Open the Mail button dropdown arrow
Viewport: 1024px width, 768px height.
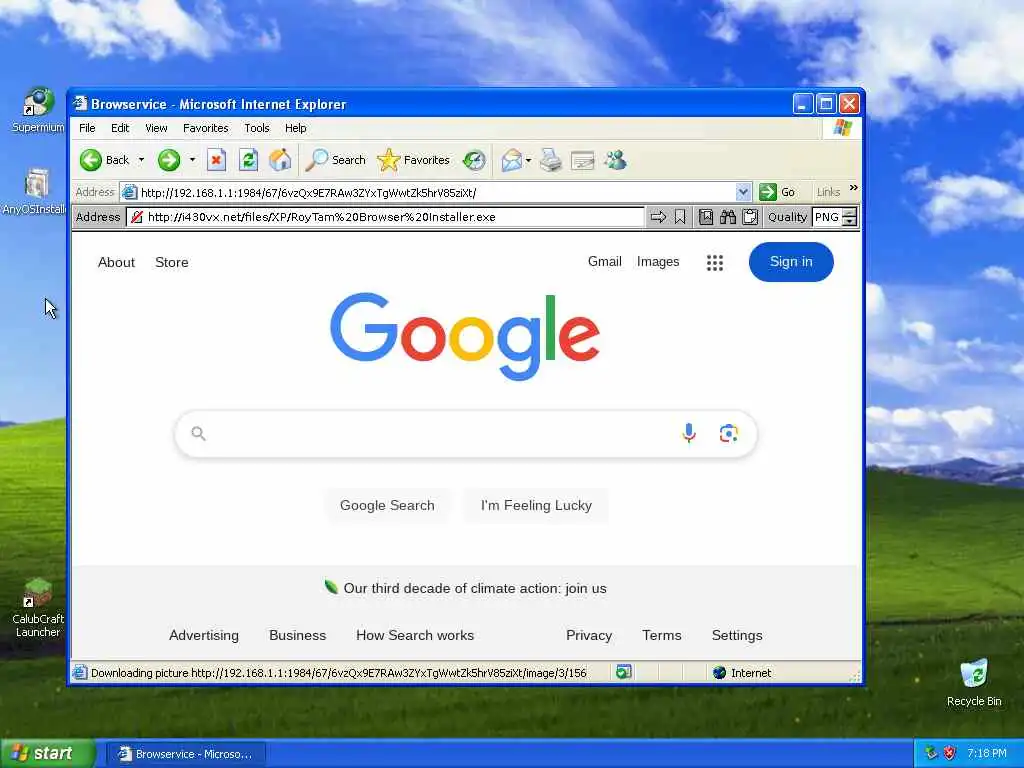528,160
